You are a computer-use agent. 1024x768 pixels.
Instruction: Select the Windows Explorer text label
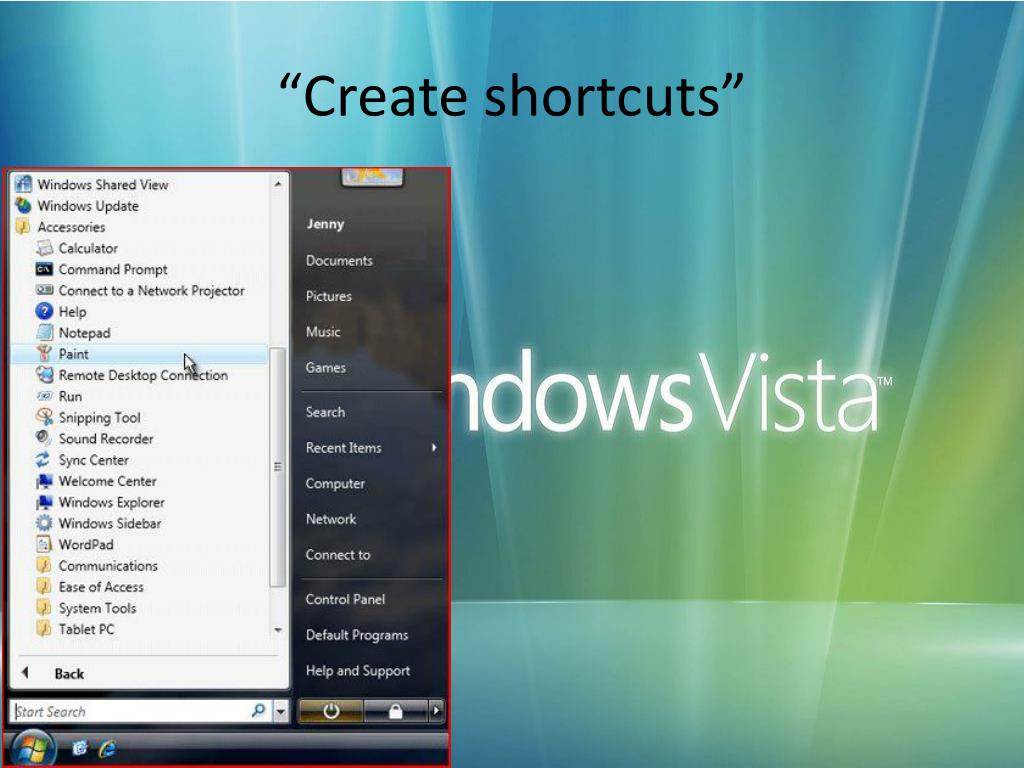click(112, 502)
